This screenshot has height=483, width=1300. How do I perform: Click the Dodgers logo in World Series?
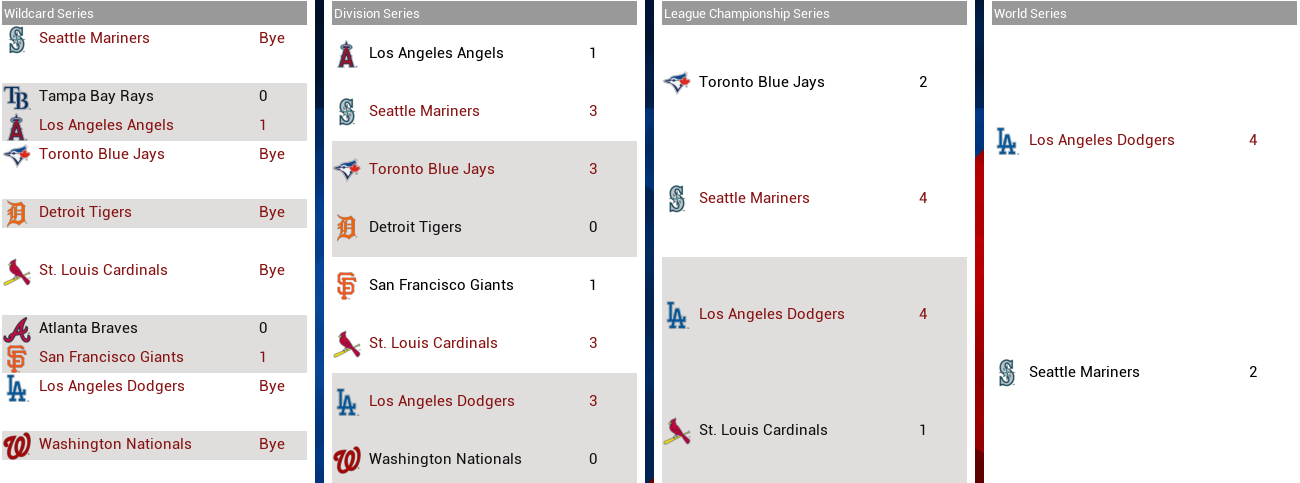point(1006,141)
